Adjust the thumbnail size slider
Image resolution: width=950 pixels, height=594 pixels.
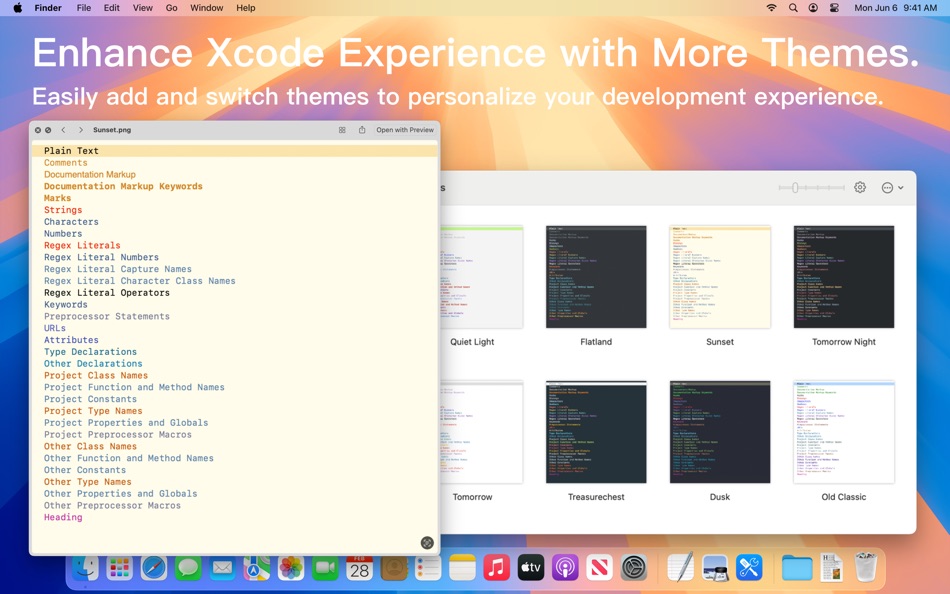pyautogui.click(x=811, y=188)
